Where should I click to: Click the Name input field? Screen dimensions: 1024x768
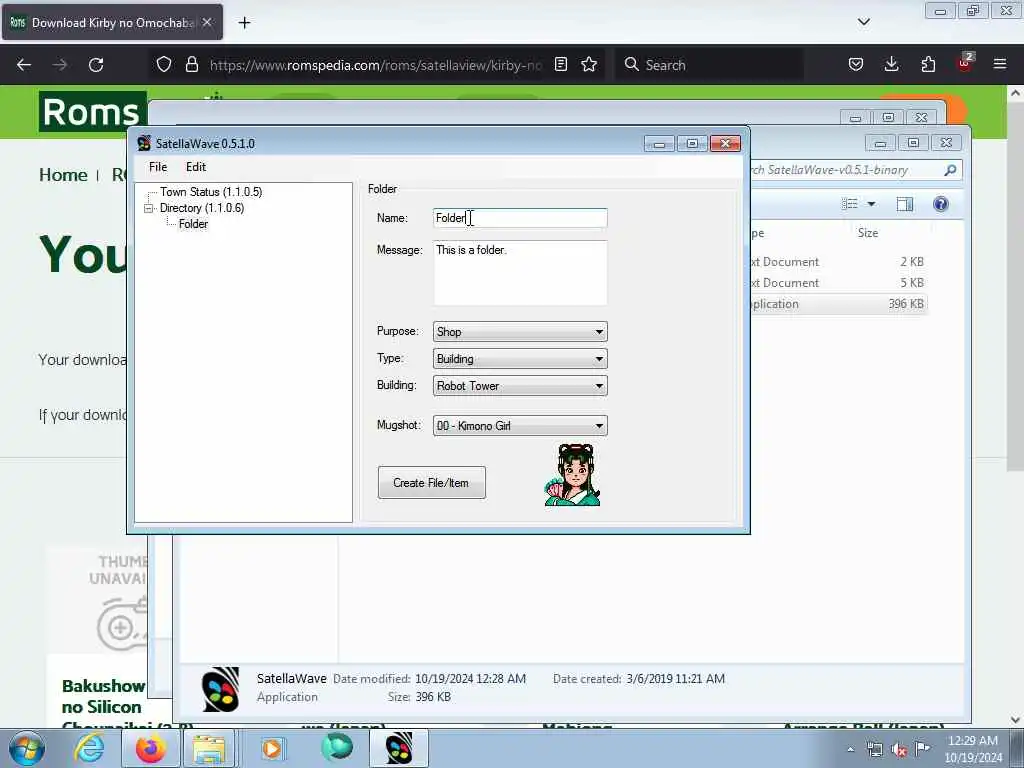(520, 218)
